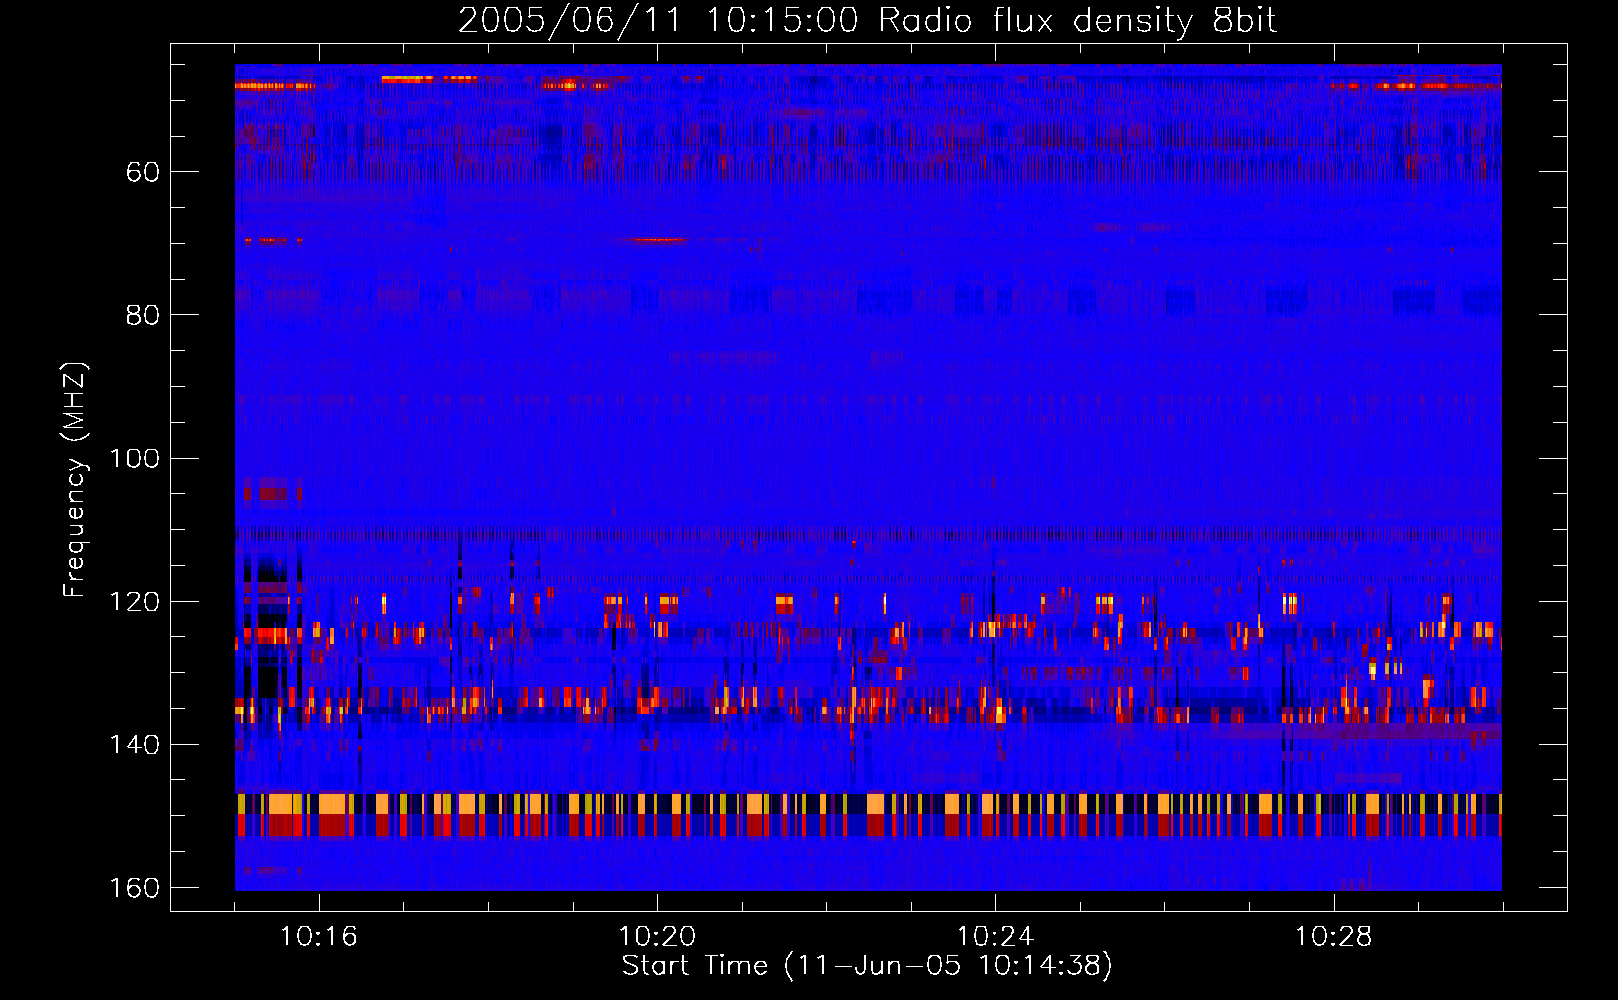Screen dimensions: 1618x1000
Task: Click the plot title "2005/06/11 10:15:00 Radio flux density 8bit"
Action: pos(867,21)
